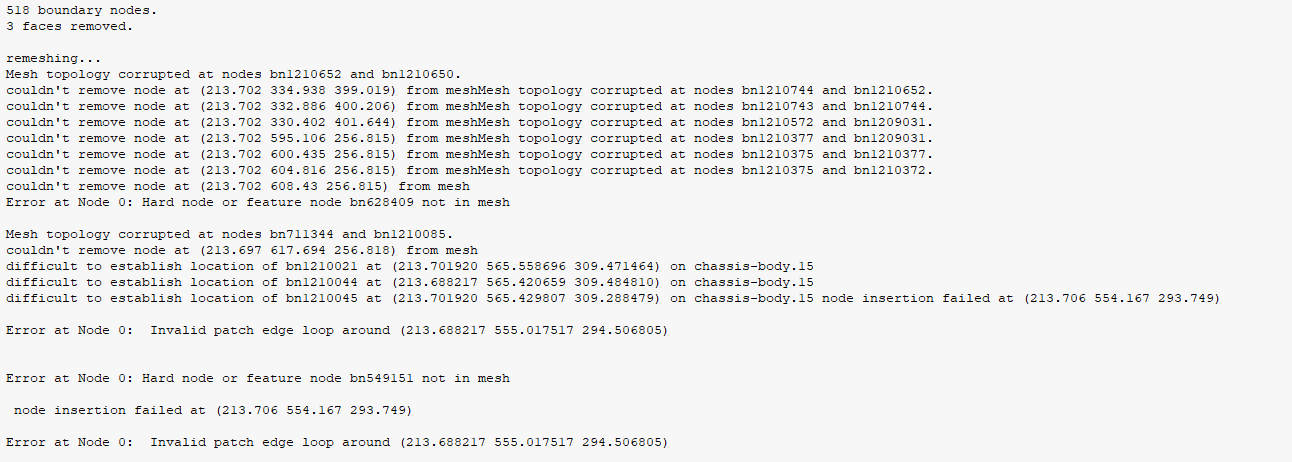Click first 'Invalid patch edge loop' error

coord(336,330)
